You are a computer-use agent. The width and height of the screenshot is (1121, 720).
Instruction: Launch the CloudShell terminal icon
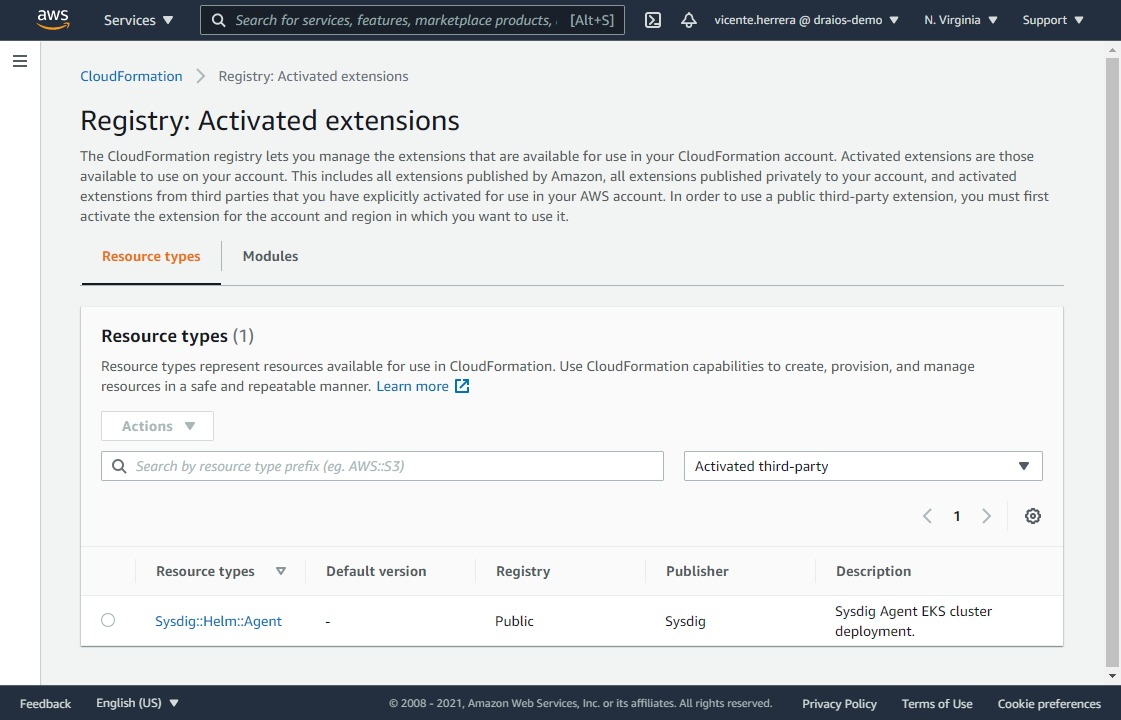point(653,20)
